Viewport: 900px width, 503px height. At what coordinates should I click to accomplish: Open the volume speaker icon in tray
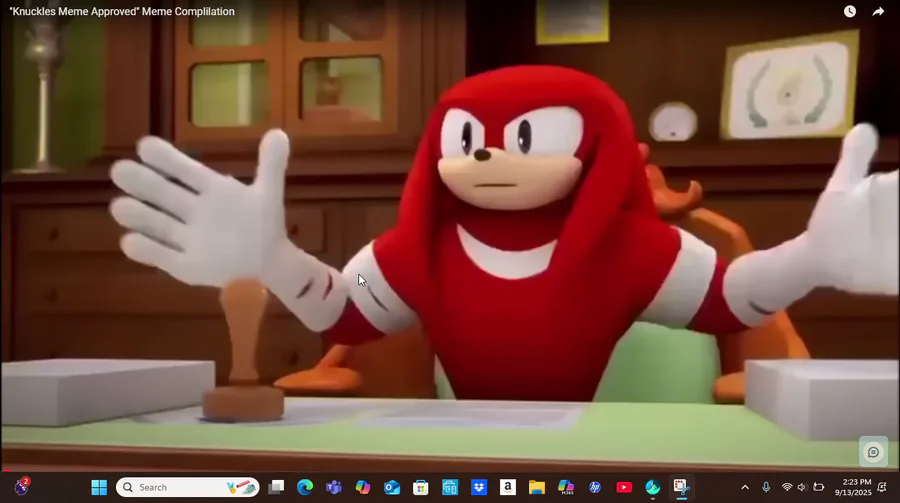802,487
